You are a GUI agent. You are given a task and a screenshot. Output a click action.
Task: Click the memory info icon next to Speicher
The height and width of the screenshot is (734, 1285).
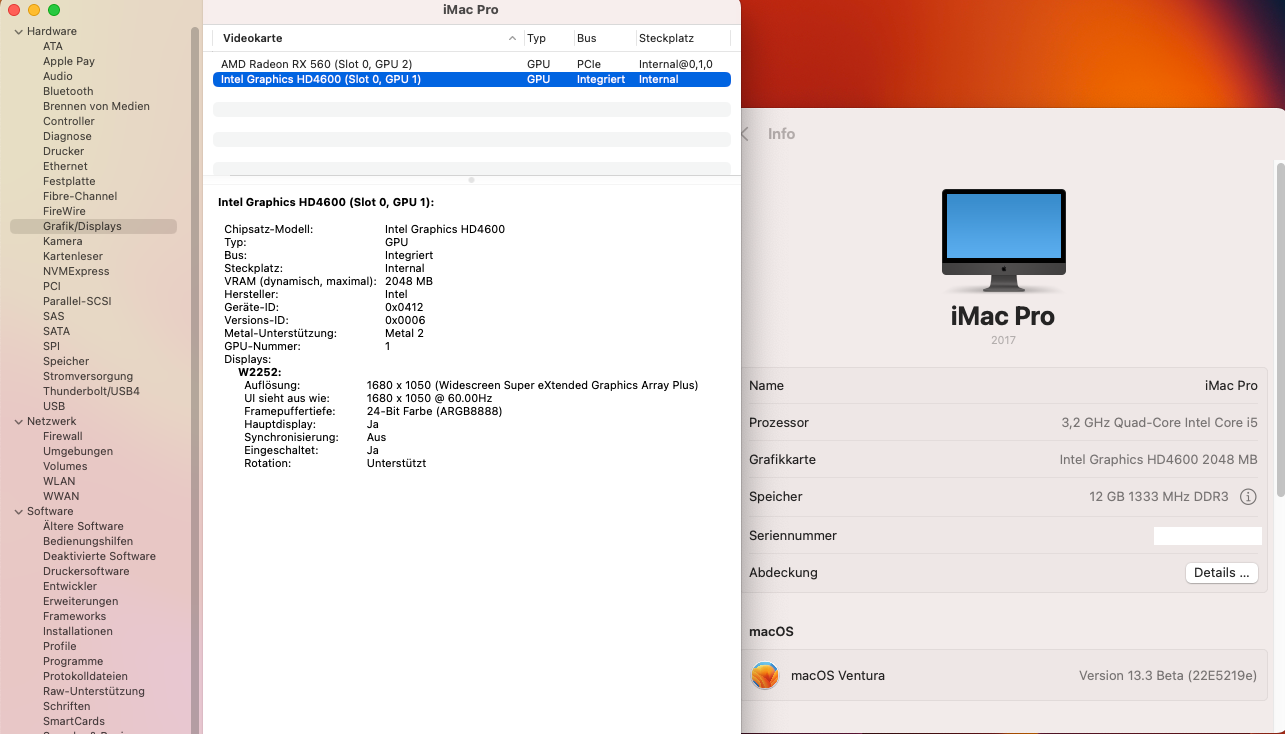tap(1247, 497)
